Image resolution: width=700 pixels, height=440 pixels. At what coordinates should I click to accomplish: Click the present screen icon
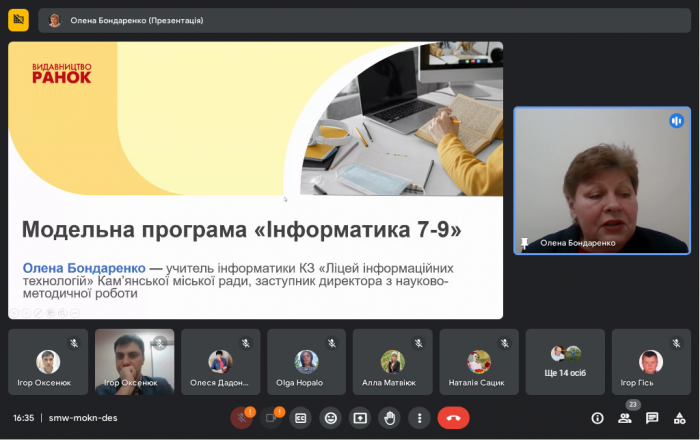tap(360, 418)
